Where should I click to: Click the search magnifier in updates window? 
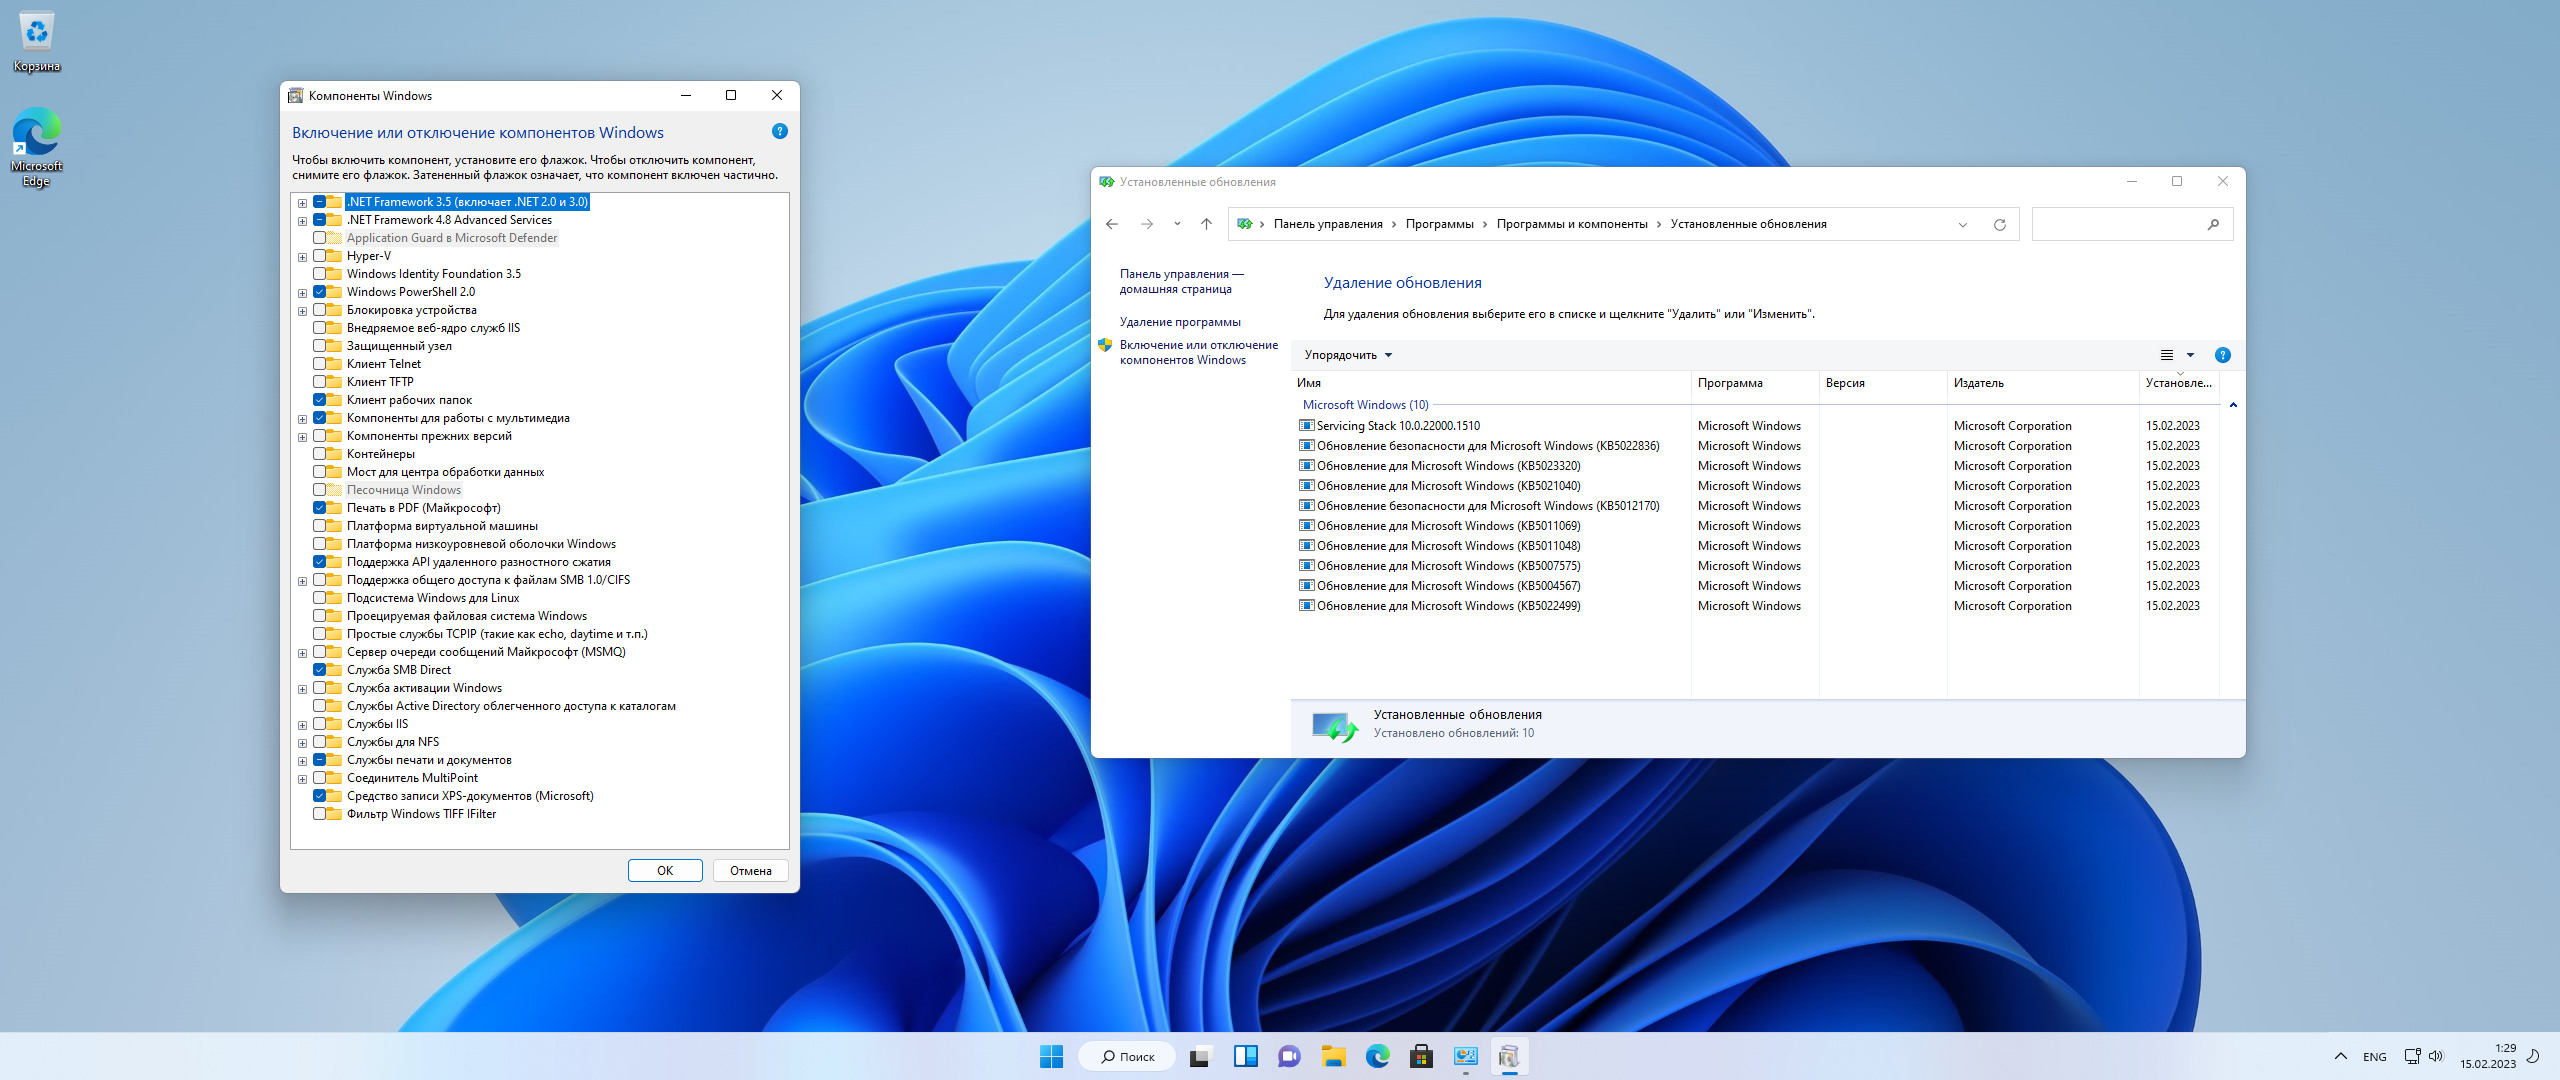(x=2213, y=224)
